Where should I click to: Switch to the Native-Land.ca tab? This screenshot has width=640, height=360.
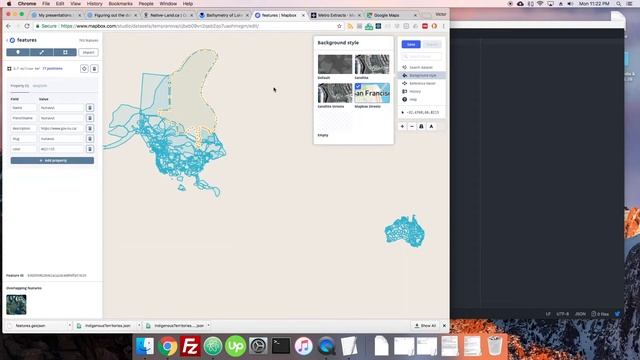[169, 15]
